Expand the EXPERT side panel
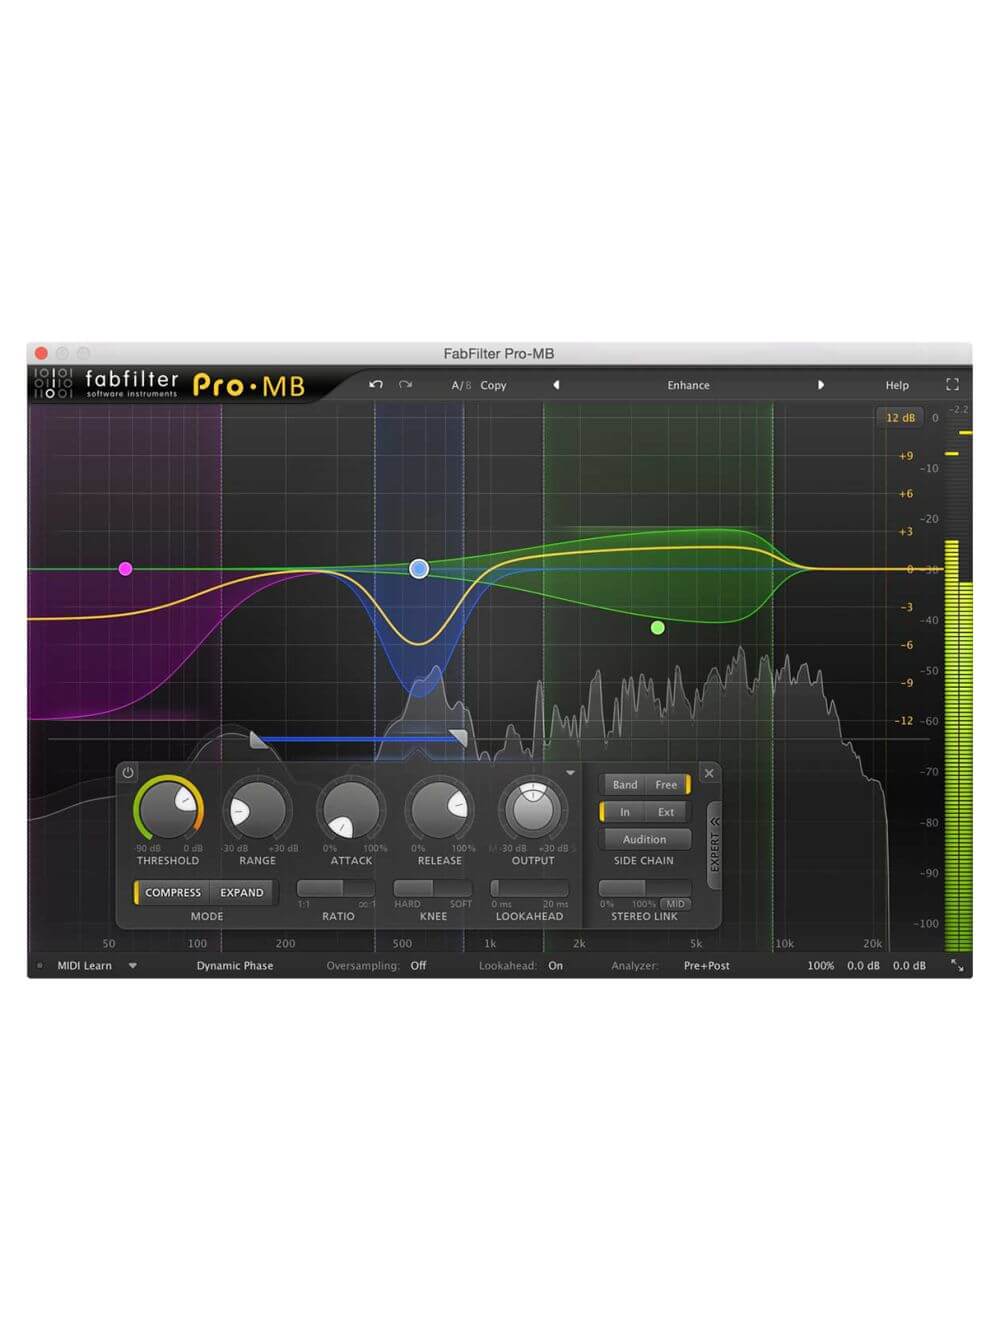This screenshot has height=1320, width=1000. (x=714, y=845)
